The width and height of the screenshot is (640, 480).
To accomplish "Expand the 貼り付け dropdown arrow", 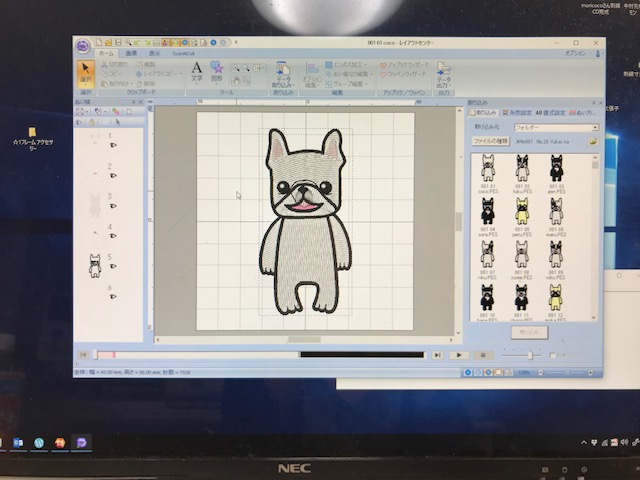I will 133,84.
